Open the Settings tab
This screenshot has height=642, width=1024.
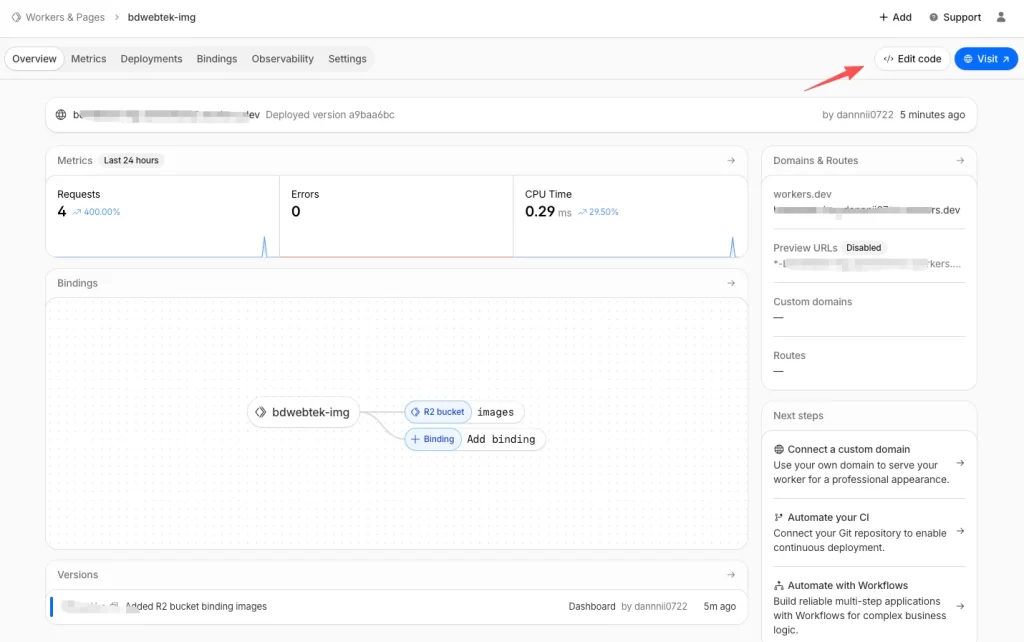point(347,59)
